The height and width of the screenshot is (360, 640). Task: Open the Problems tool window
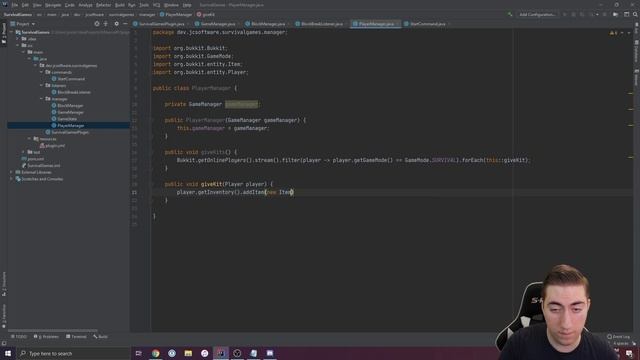pos(46,337)
